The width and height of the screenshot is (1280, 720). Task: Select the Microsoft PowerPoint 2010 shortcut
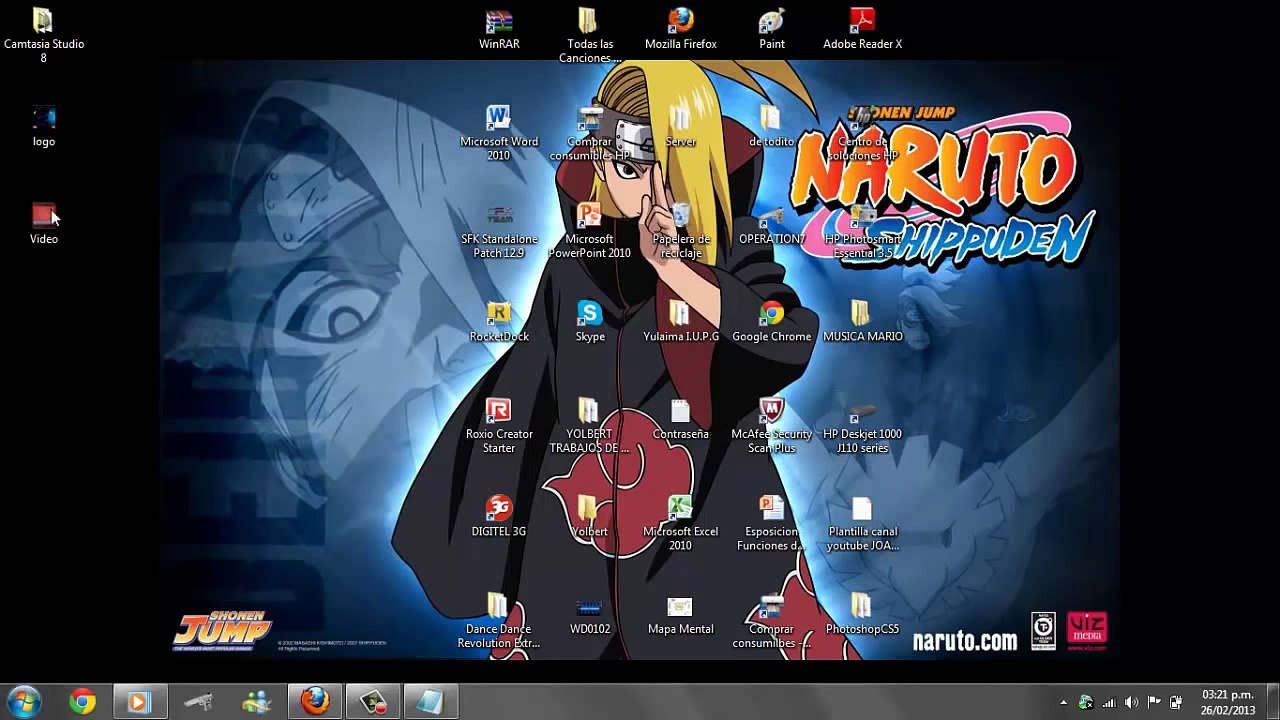tap(590, 231)
